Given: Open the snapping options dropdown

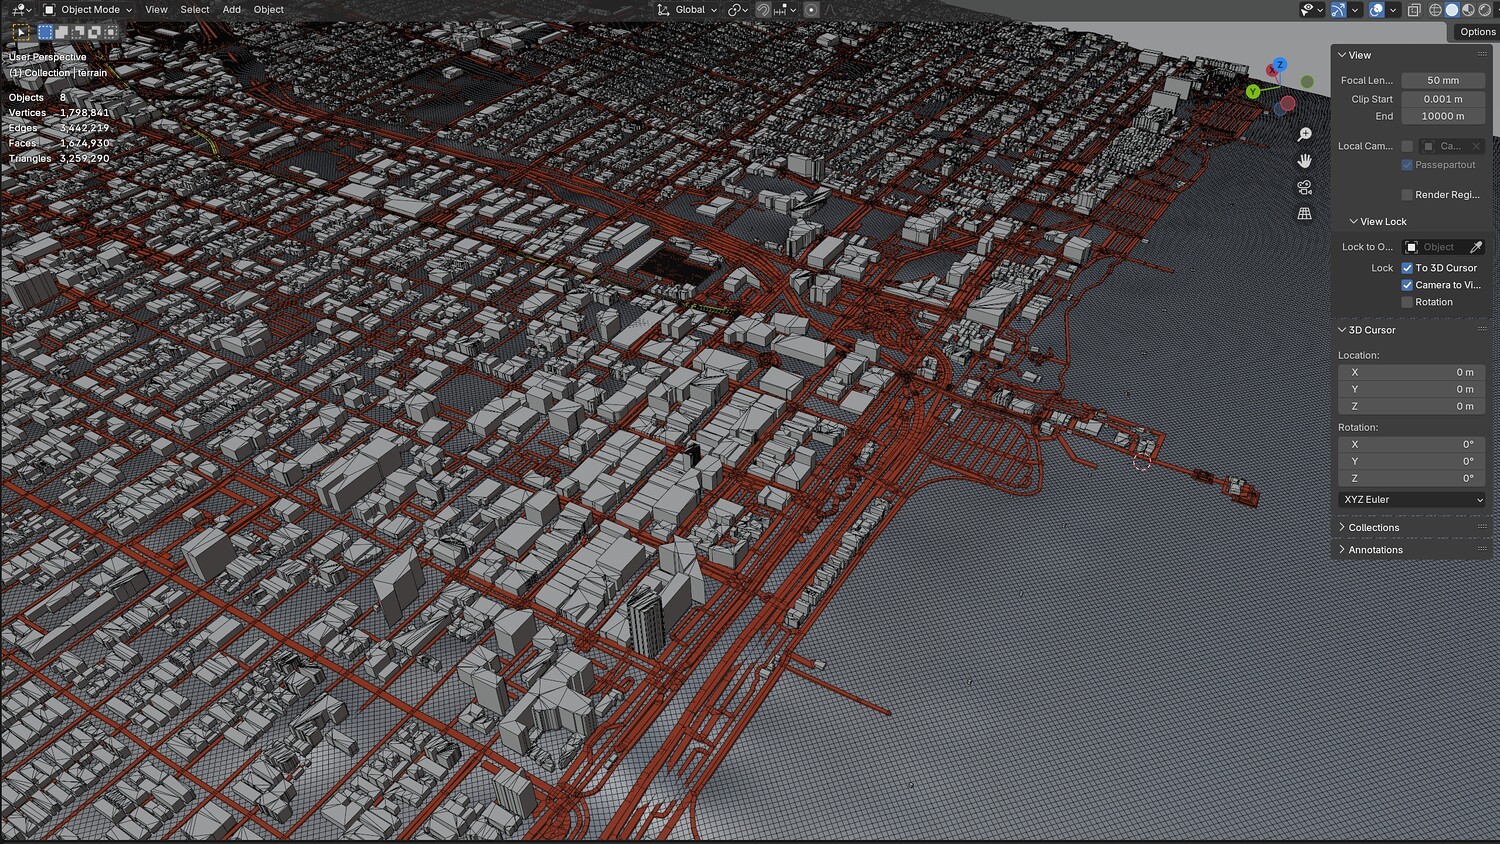Looking at the screenshot, I should tap(785, 10).
